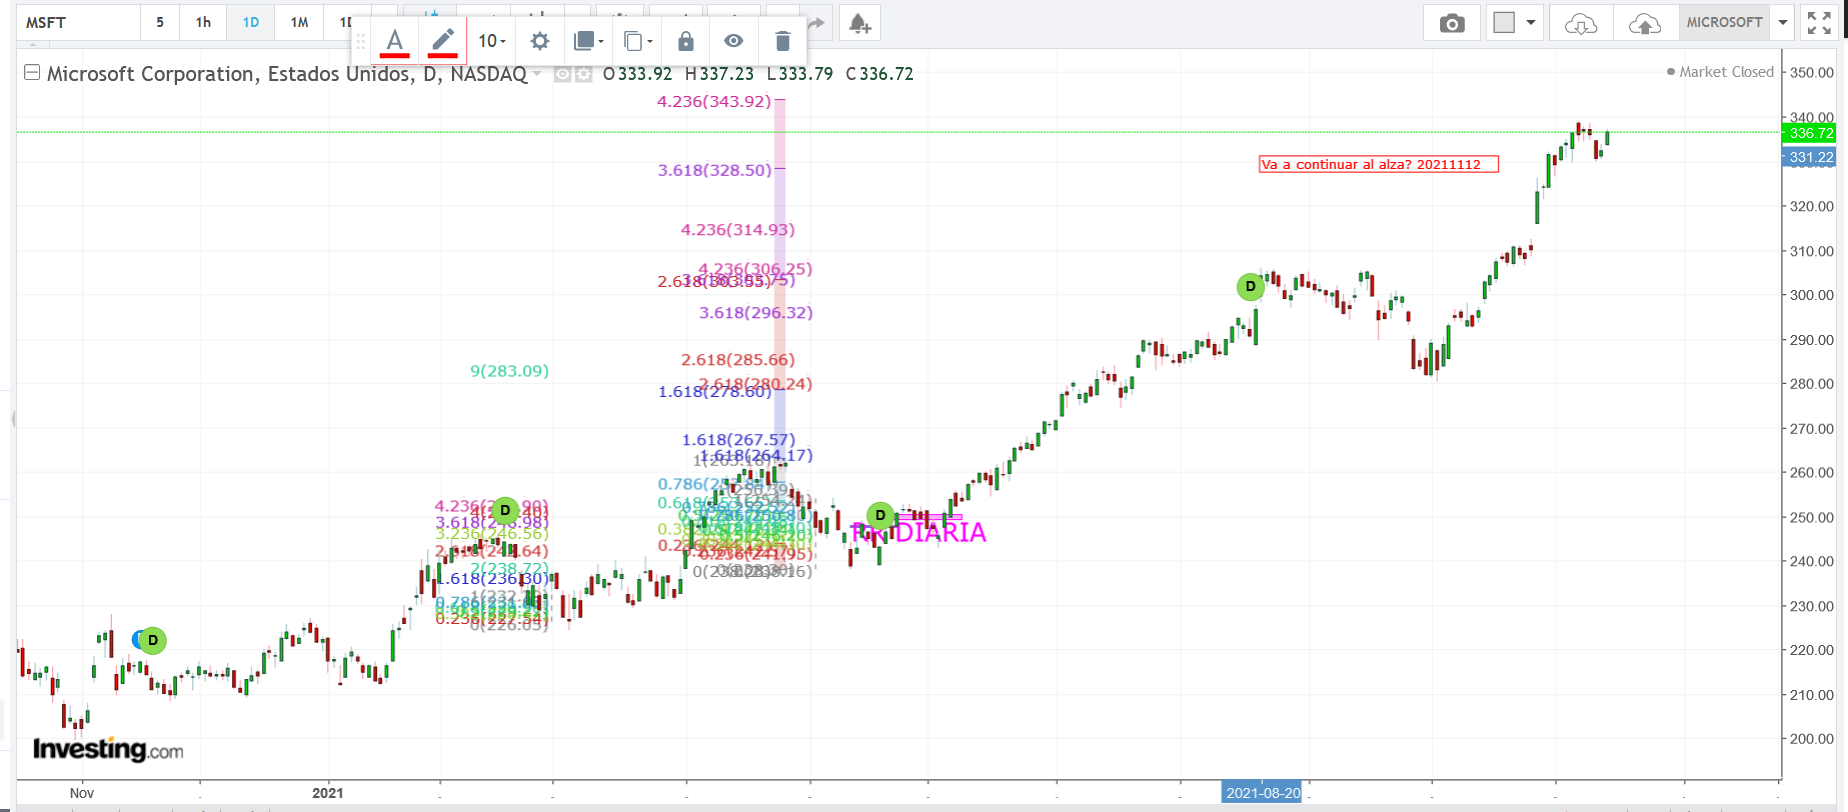The height and width of the screenshot is (812, 1848).
Task: Delete the selected drawing with trash icon
Action: [783, 41]
